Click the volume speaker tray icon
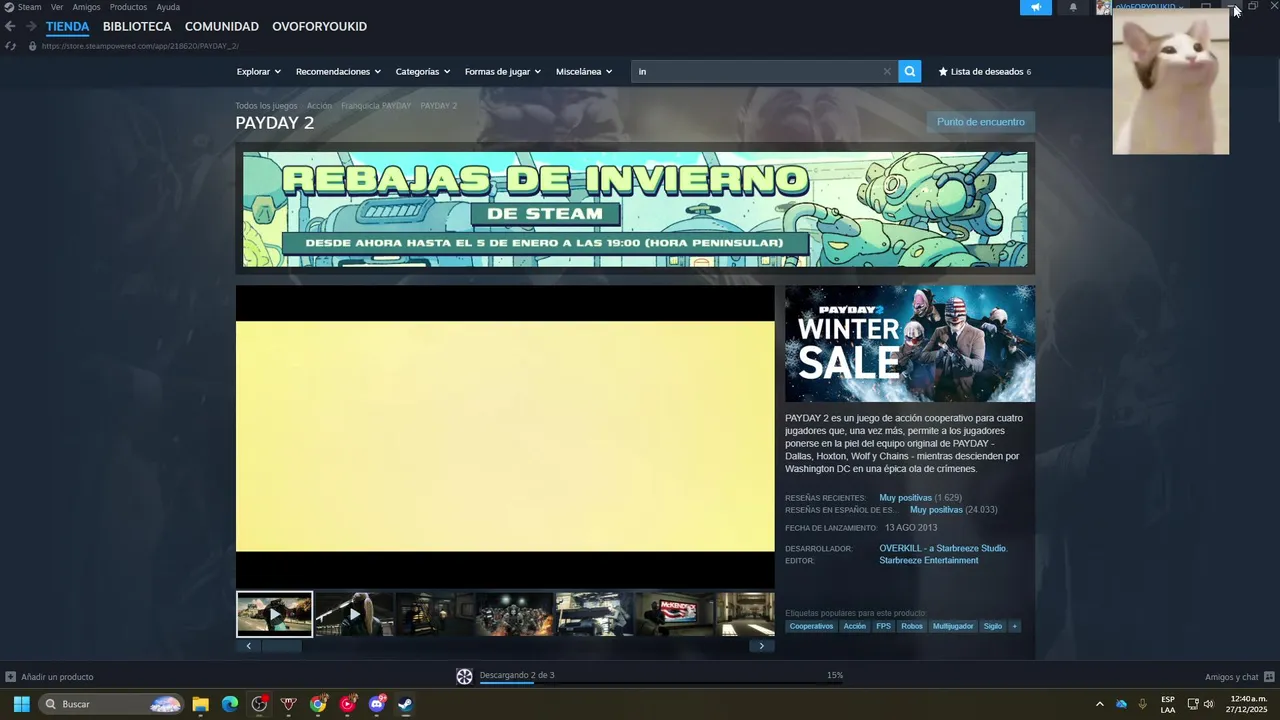 [1208, 704]
